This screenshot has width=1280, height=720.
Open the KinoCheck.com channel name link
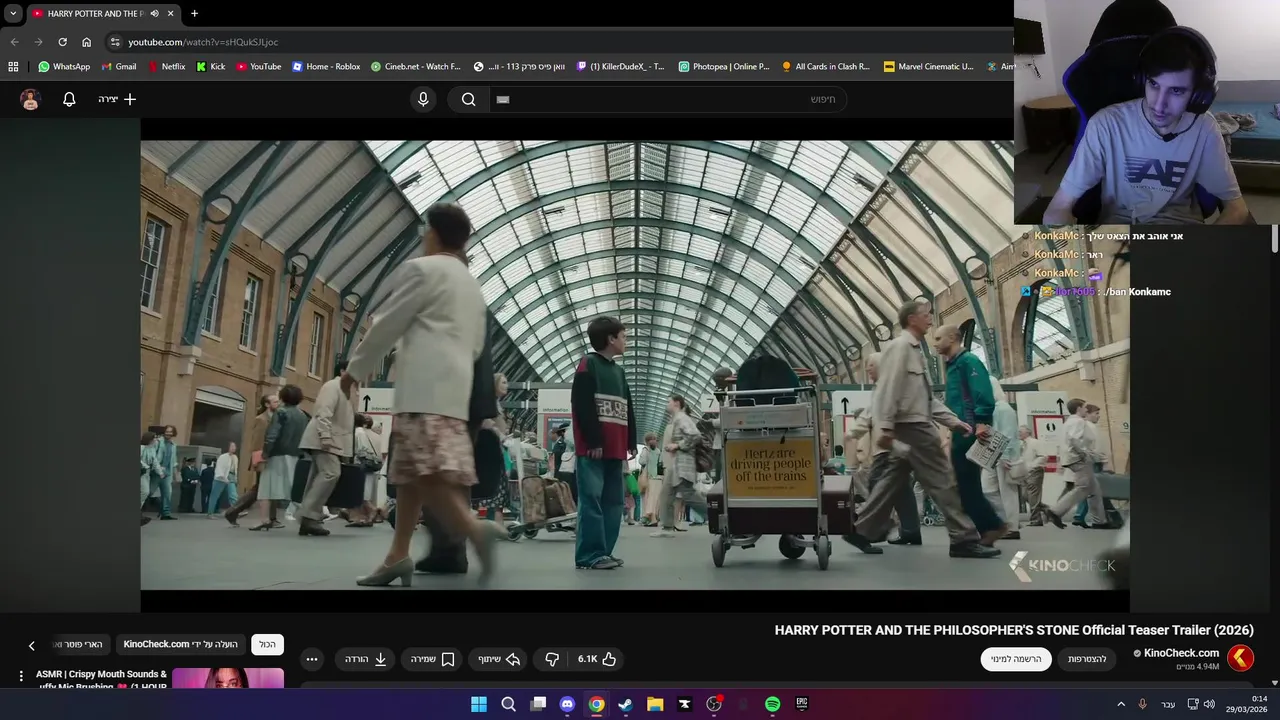click(x=1181, y=653)
